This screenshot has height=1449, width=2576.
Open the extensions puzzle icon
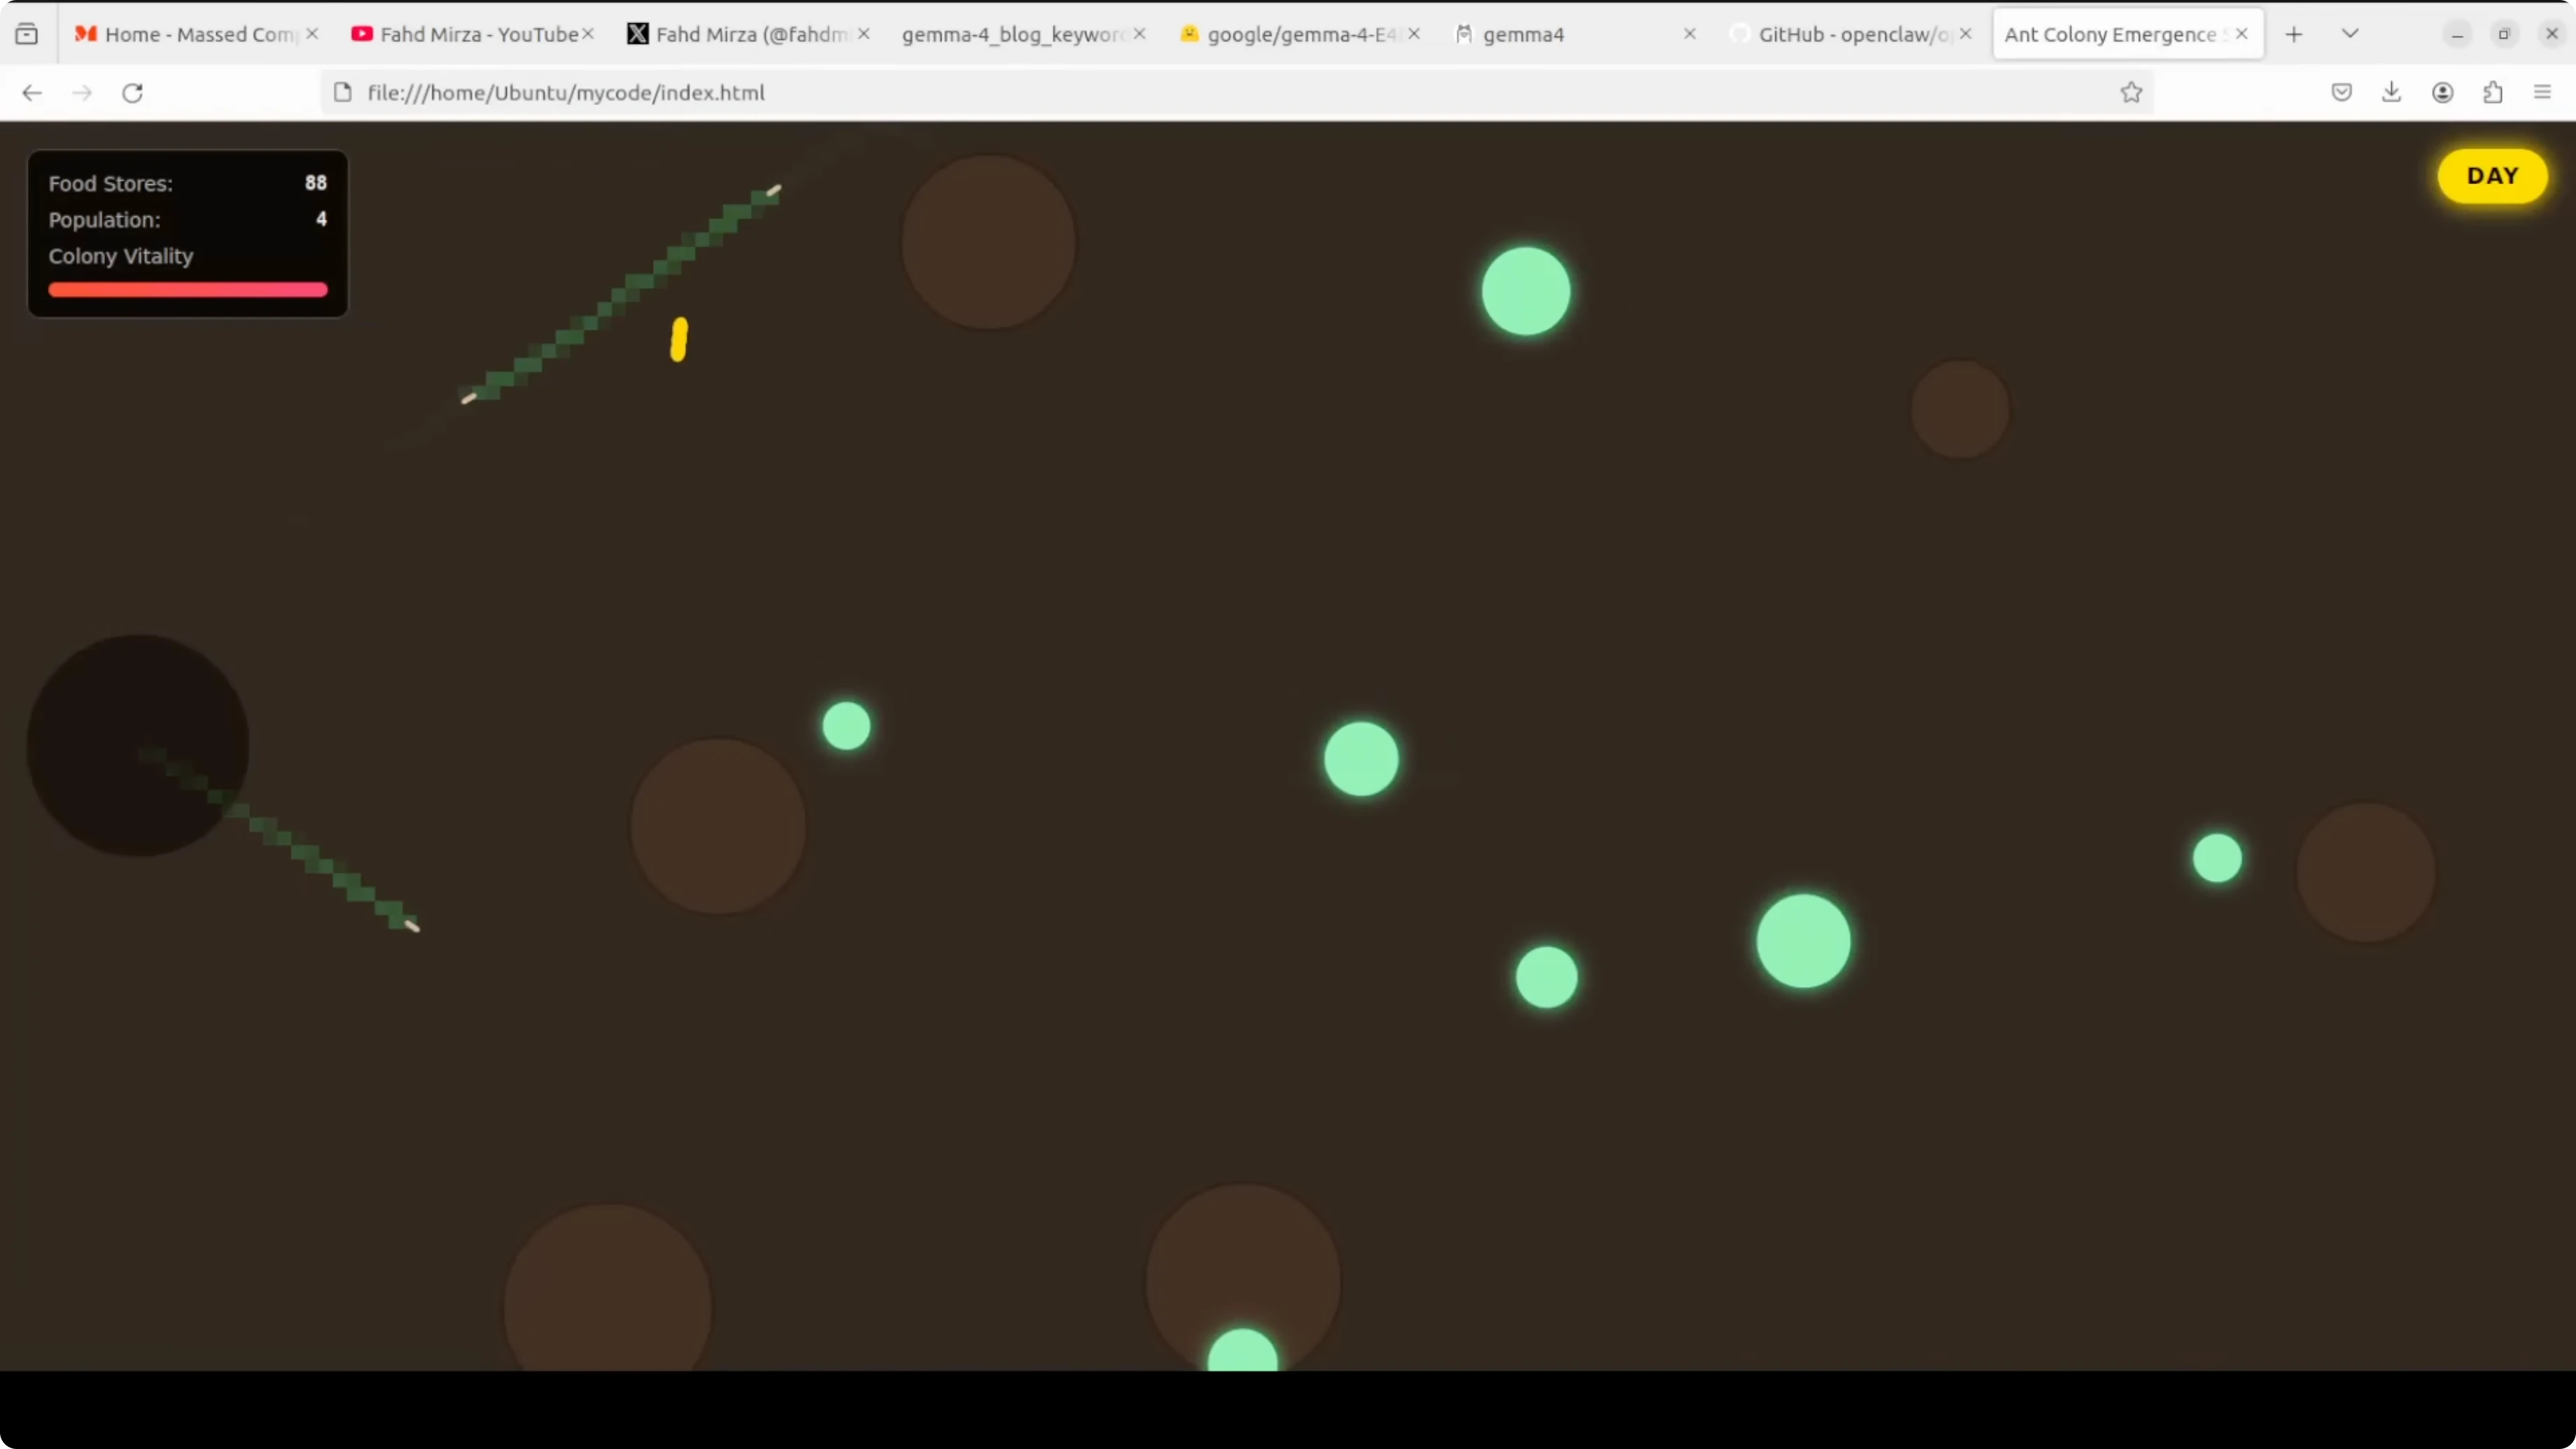(2492, 93)
